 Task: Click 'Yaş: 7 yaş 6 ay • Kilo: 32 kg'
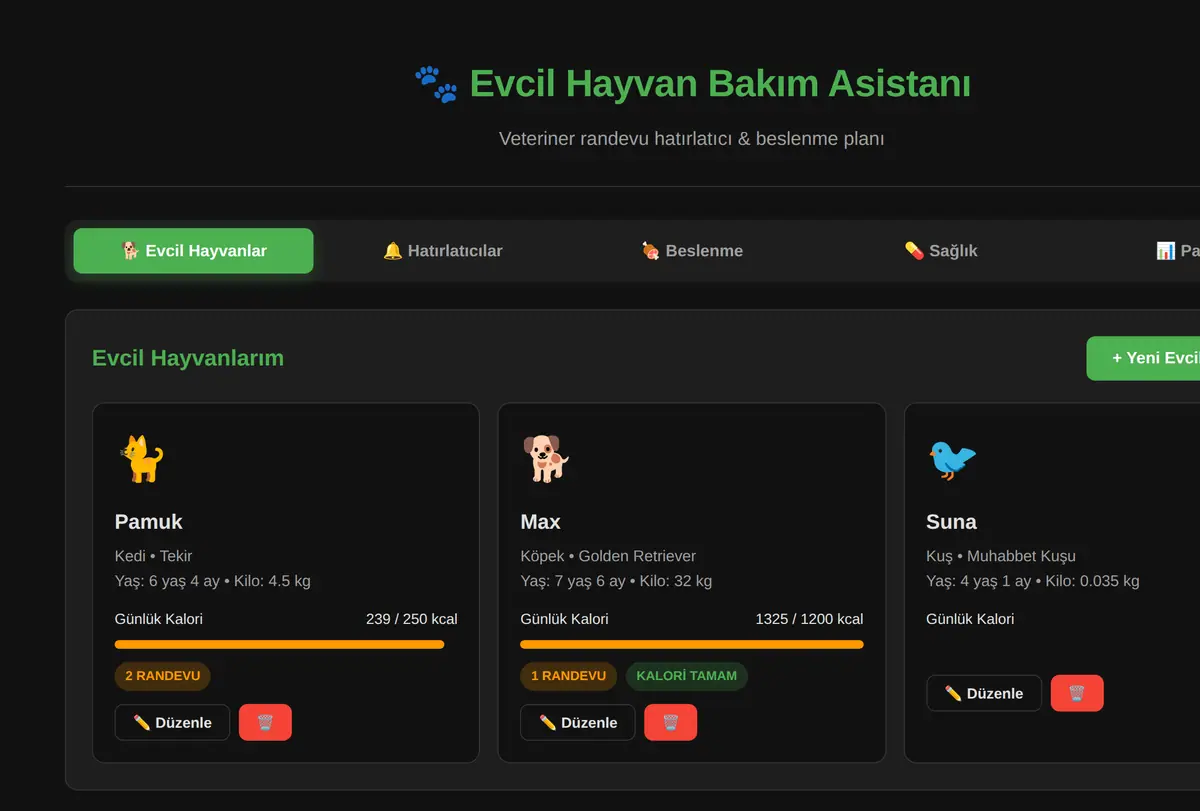pyautogui.click(x=616, y=581)
